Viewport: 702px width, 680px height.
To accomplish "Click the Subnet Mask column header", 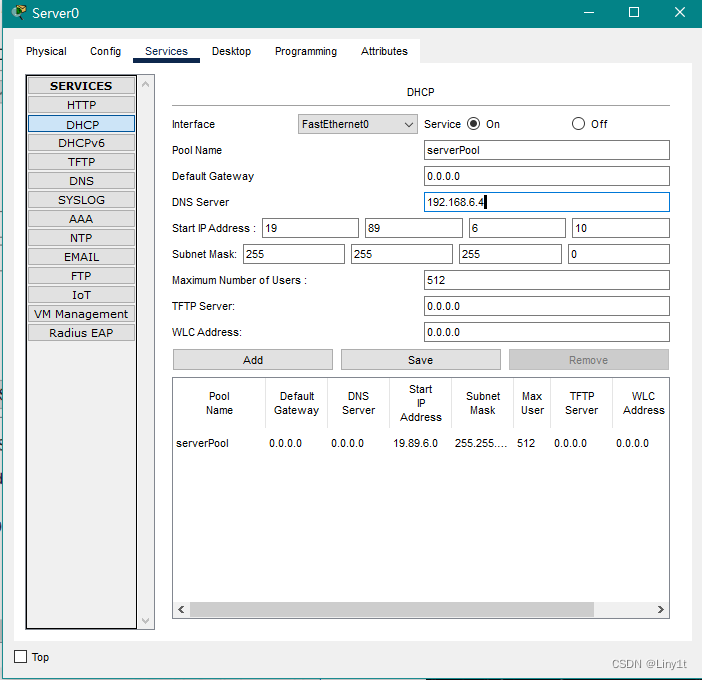I will tap(483, 403).
